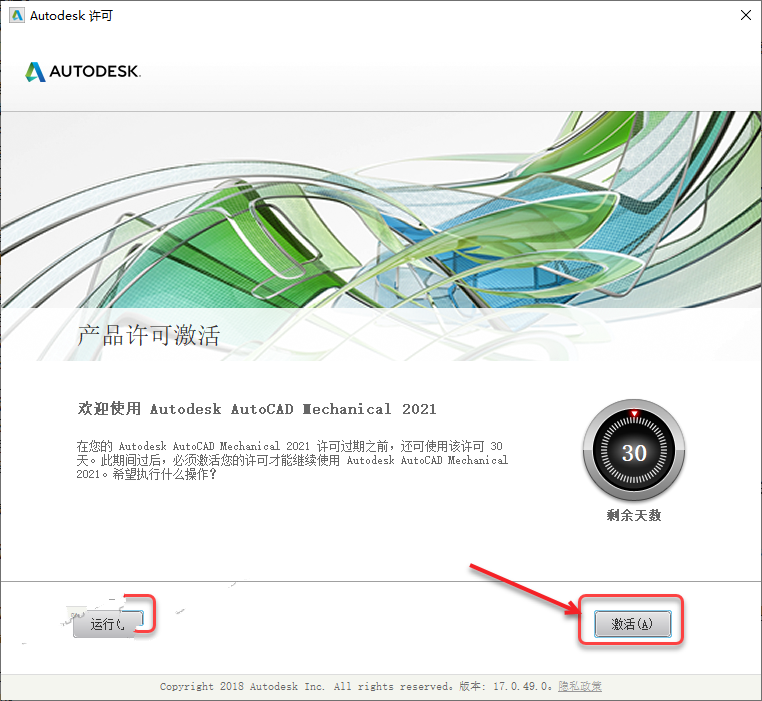Click the 30 days remaining dial
Viewport: 762px width, 701px height.
point(634,451)
